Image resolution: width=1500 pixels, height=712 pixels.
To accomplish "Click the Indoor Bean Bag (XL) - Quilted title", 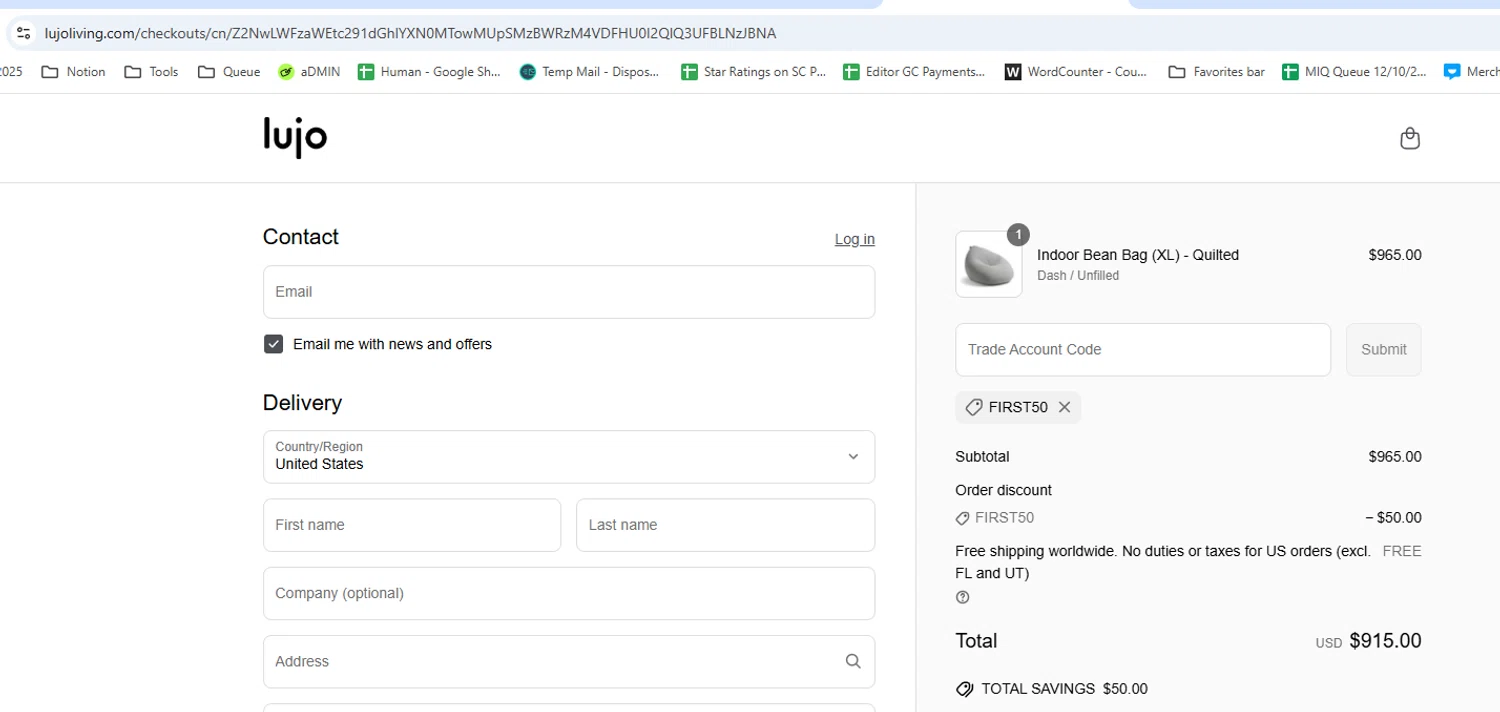I will click(x=1138, y=255).
